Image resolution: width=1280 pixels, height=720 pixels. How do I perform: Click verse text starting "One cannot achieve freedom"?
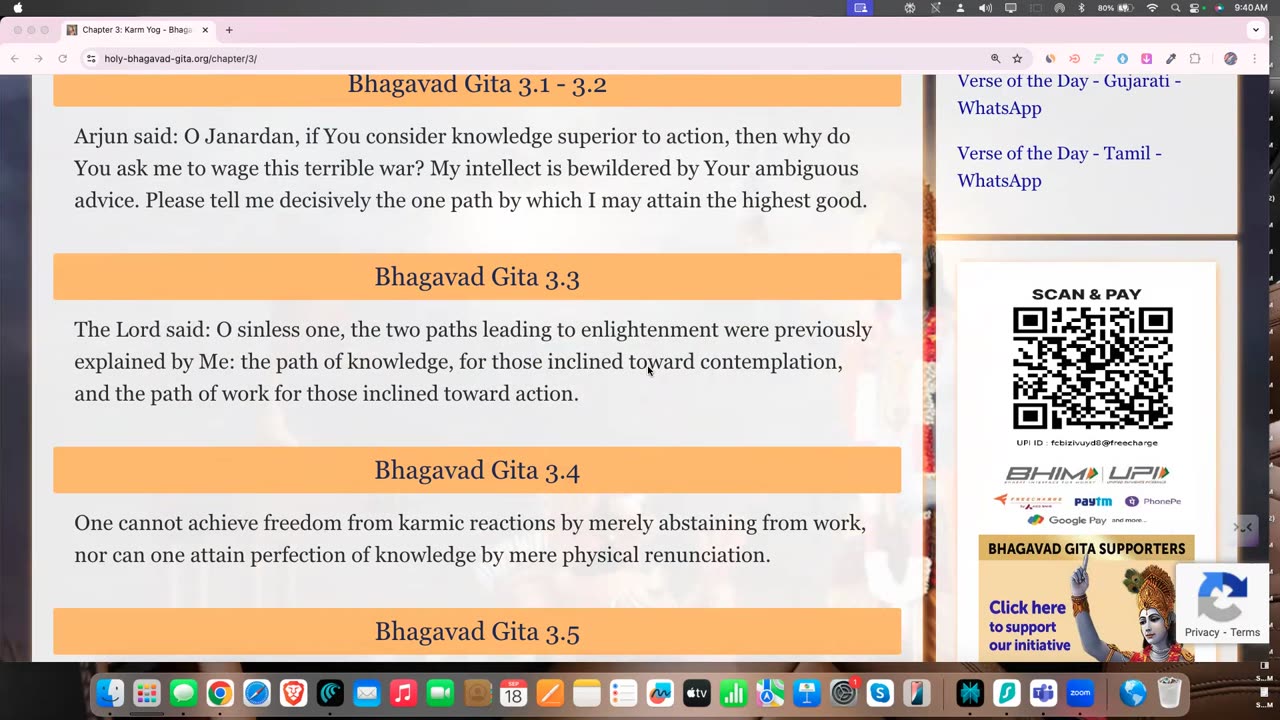[470, 539]
